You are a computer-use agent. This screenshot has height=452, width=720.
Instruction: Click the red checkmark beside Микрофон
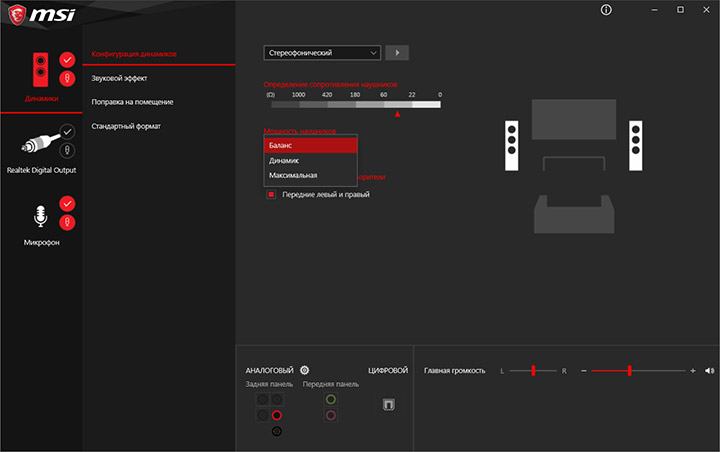point(67,203)
